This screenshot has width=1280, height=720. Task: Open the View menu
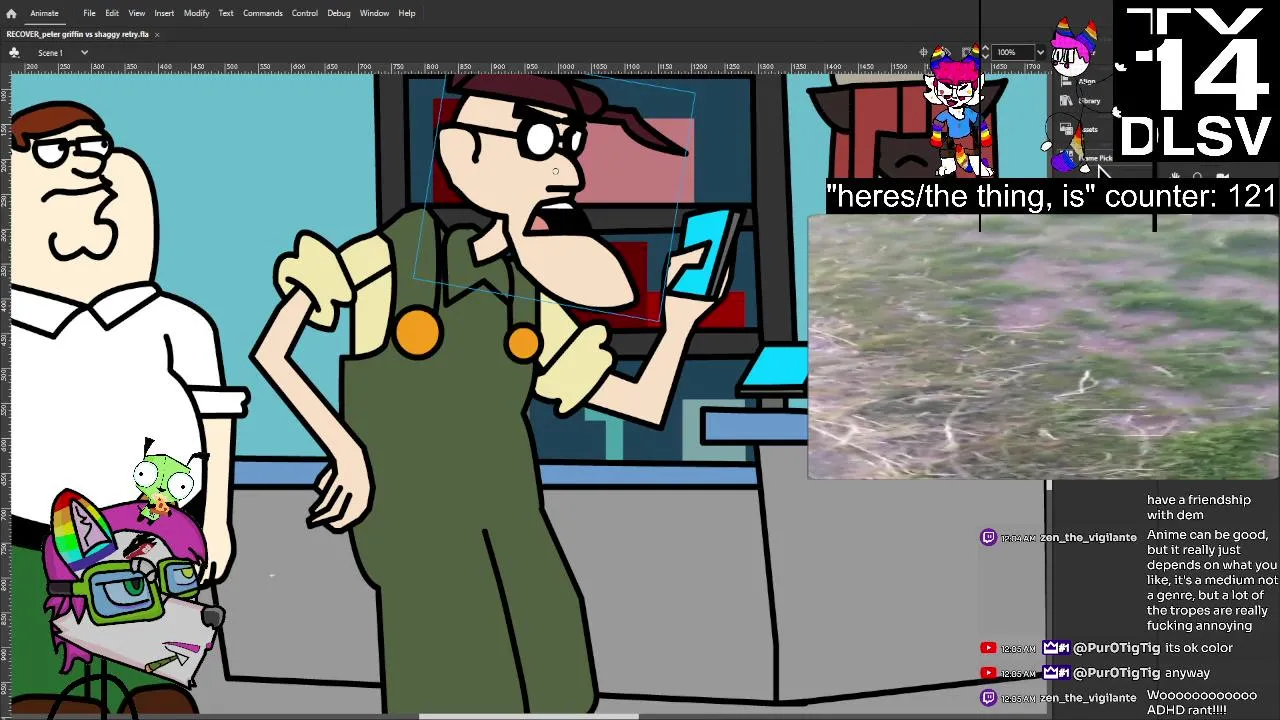[137, 13]
